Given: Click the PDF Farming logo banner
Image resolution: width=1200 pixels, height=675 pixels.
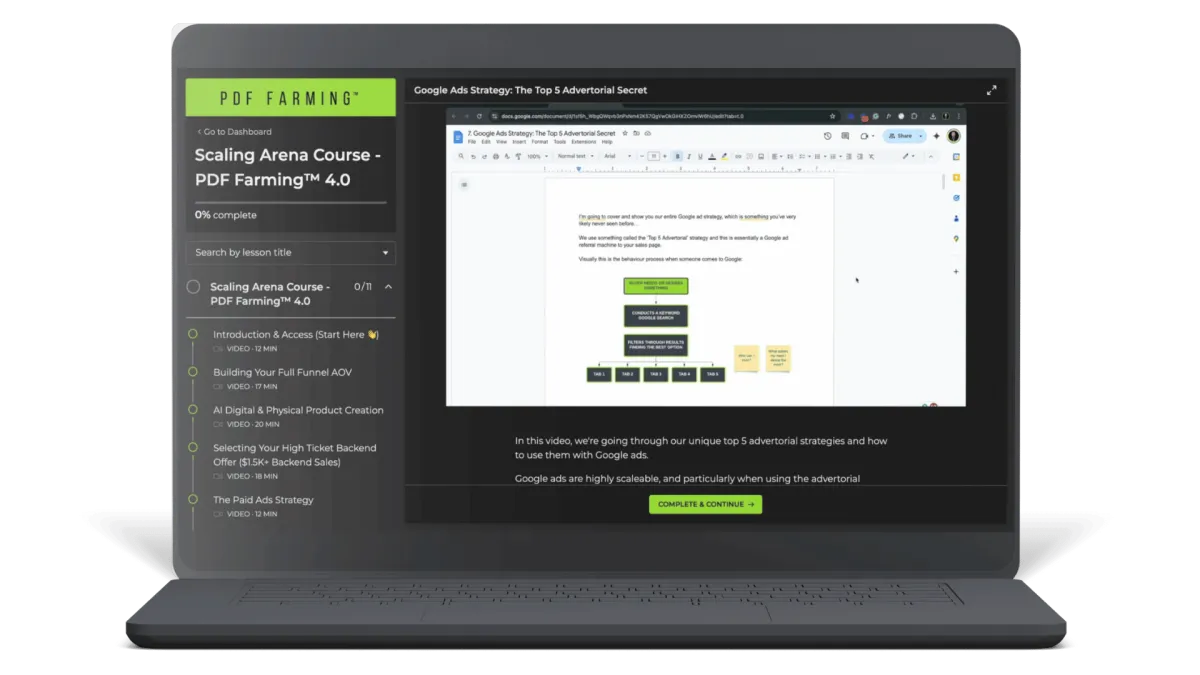Looking at the screenshot, I should (x=290, y=98).
